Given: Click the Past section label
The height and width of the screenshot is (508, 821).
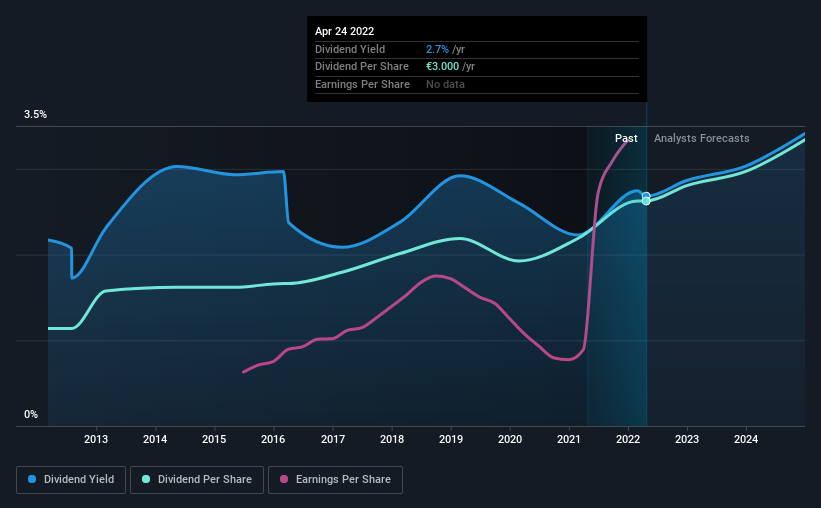Looking at the screenshot, I should 626,138.
